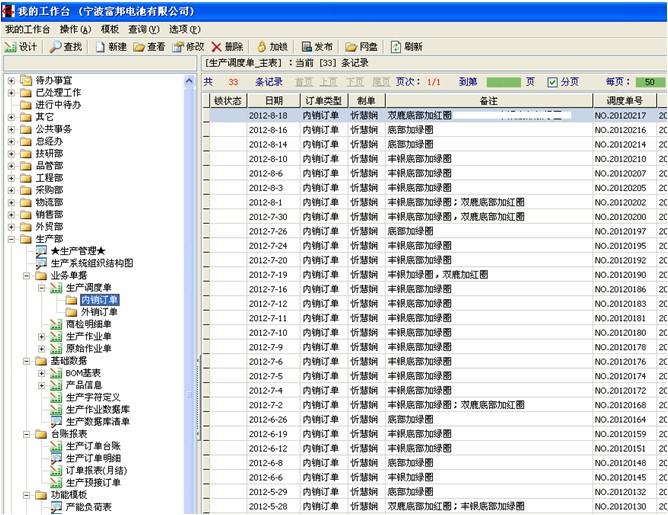Screen dimensions: 668x515
Task: Click the 修改 (Modify) toolbar icon
Action: click(188, 47)
